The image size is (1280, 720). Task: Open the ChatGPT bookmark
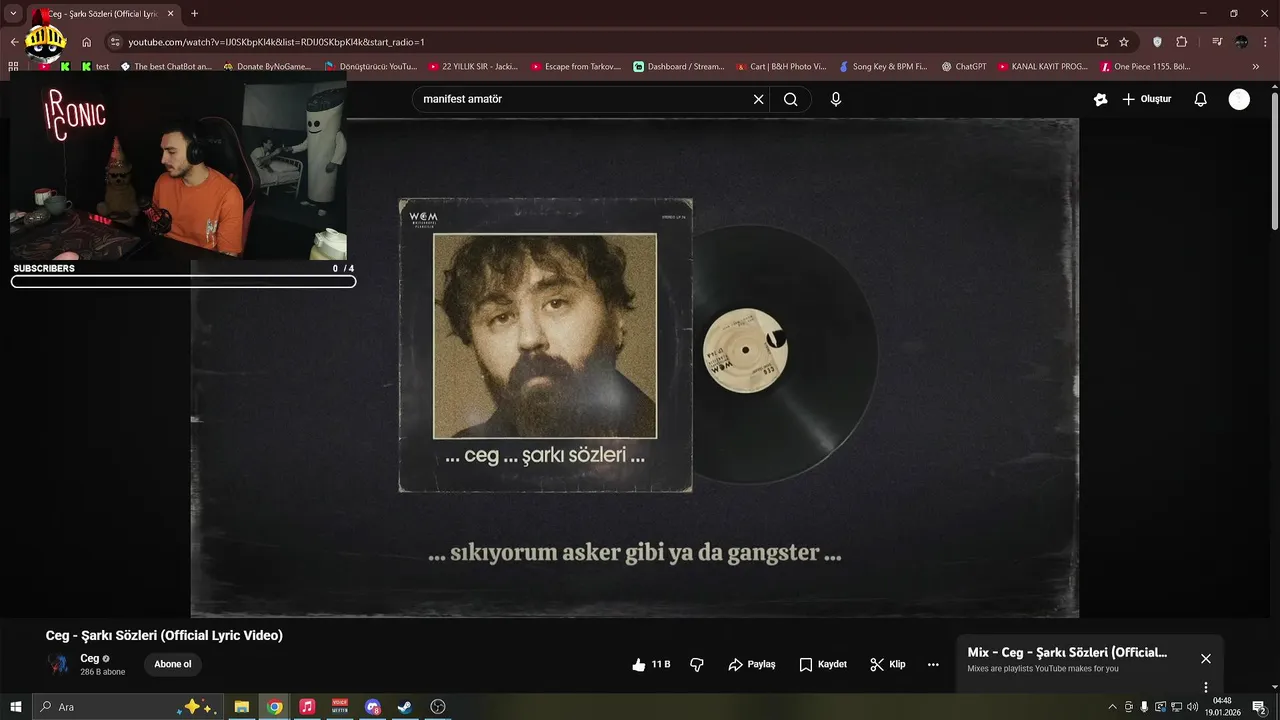(963, 67)
